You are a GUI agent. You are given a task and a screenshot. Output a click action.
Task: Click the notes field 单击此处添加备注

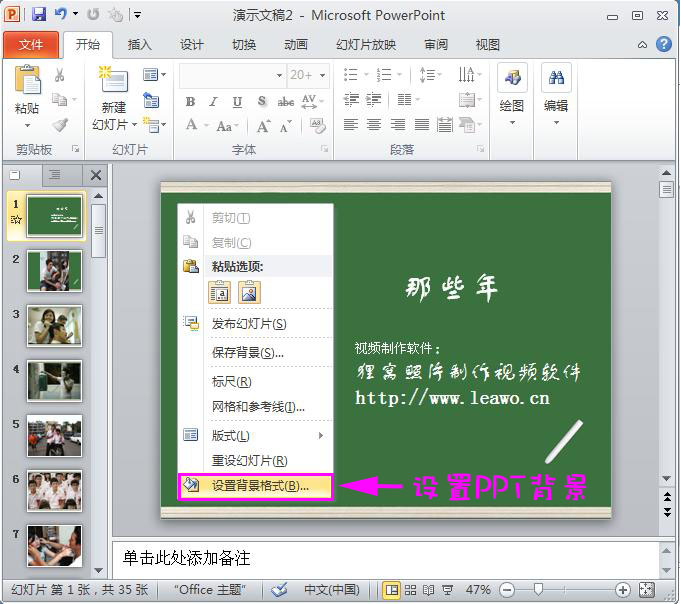tap(386, 558)
